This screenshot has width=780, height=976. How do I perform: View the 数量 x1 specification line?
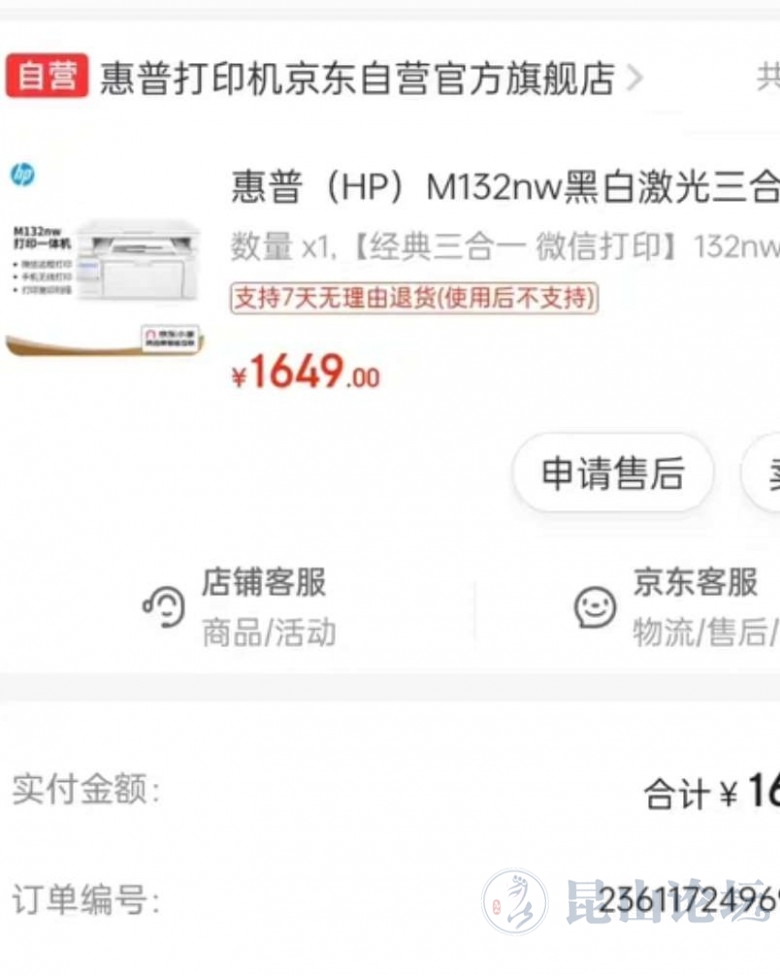point(505,246)
